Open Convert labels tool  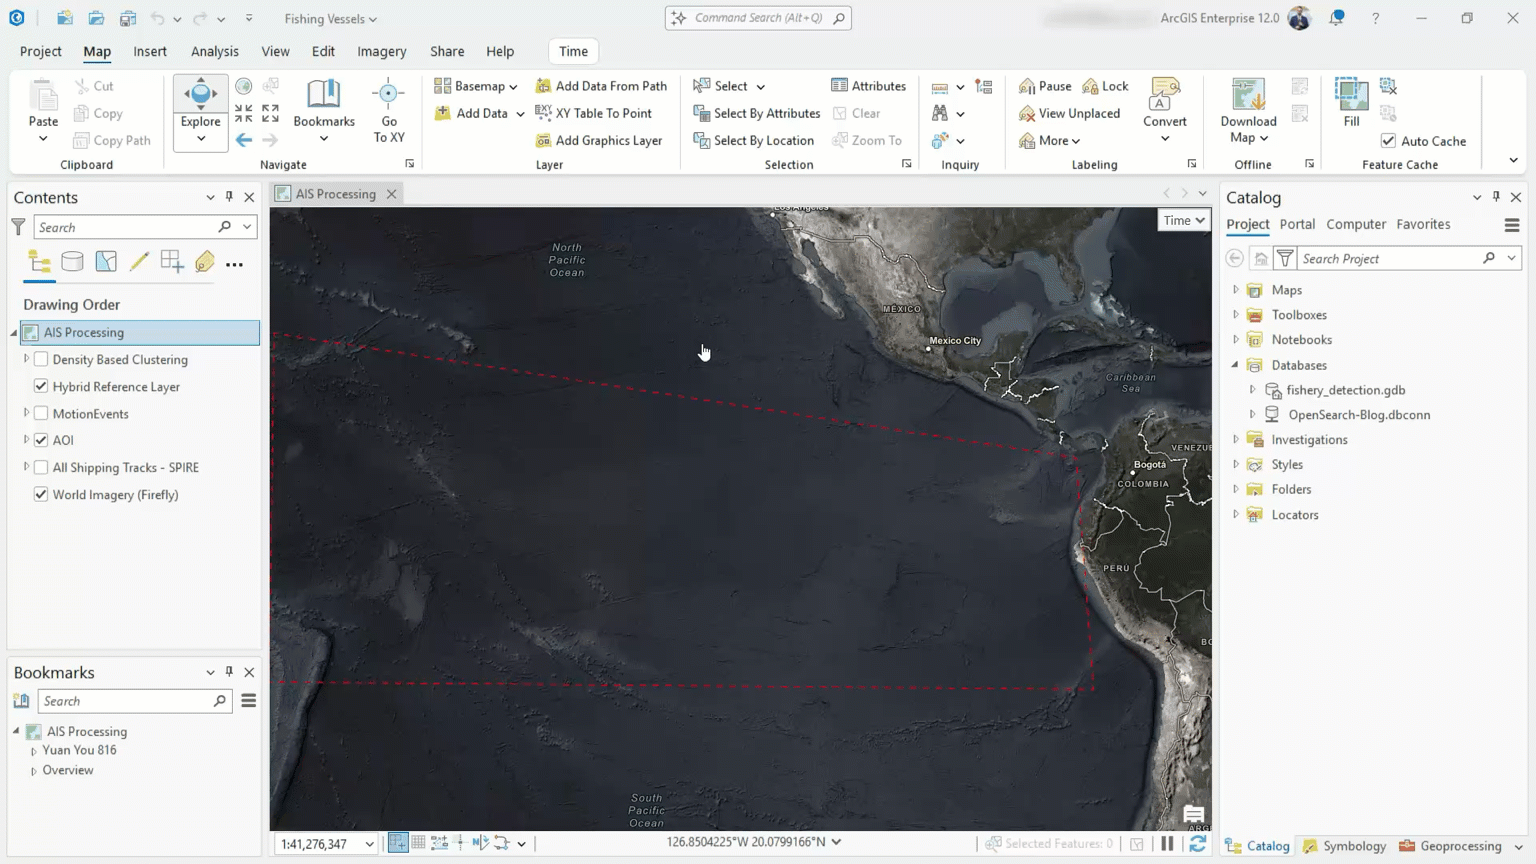tap(1164, 110)
